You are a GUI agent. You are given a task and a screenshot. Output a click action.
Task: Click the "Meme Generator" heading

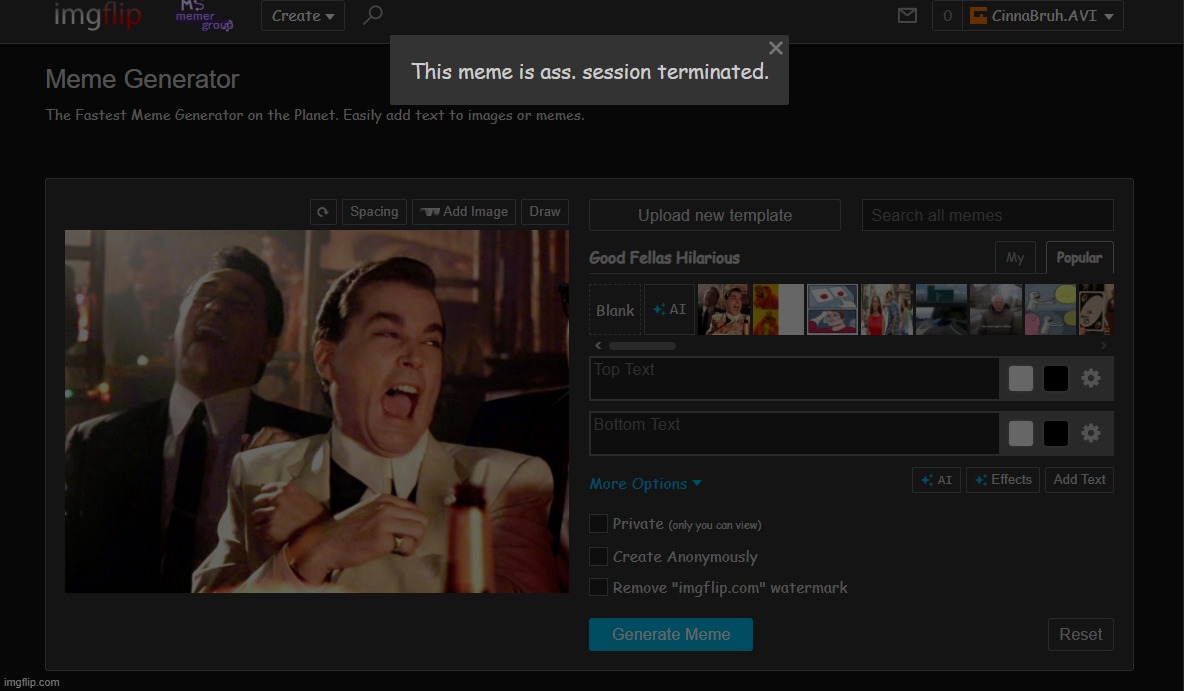142,79
